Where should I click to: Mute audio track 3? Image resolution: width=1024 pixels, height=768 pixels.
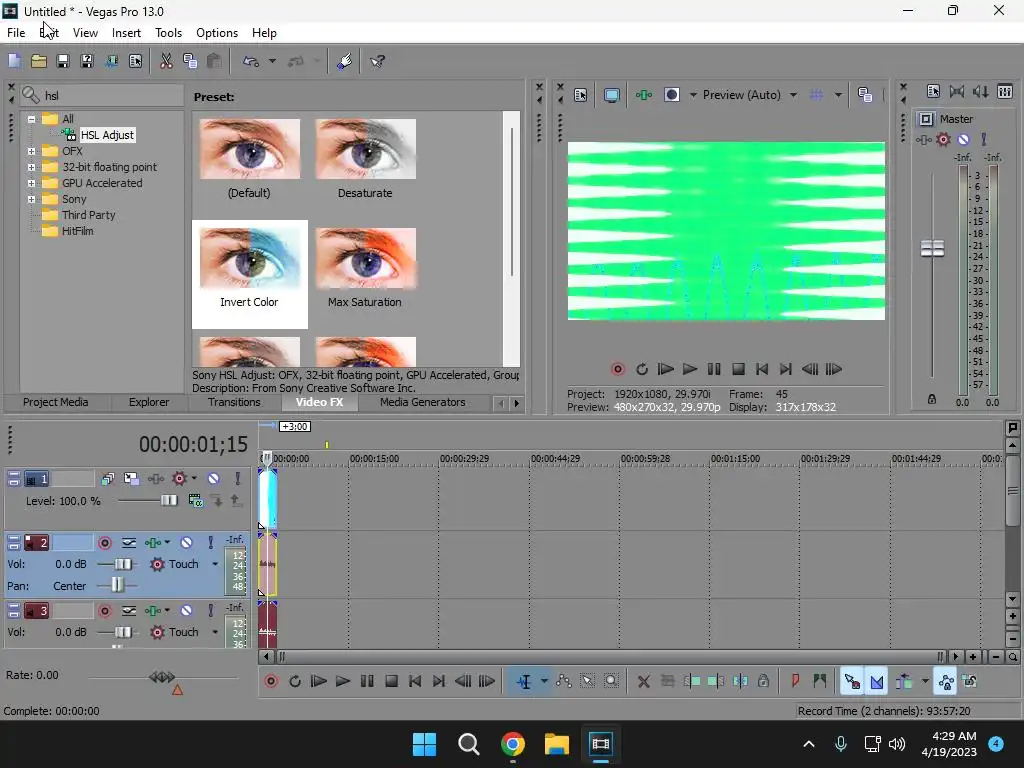(x=186, y=611)
